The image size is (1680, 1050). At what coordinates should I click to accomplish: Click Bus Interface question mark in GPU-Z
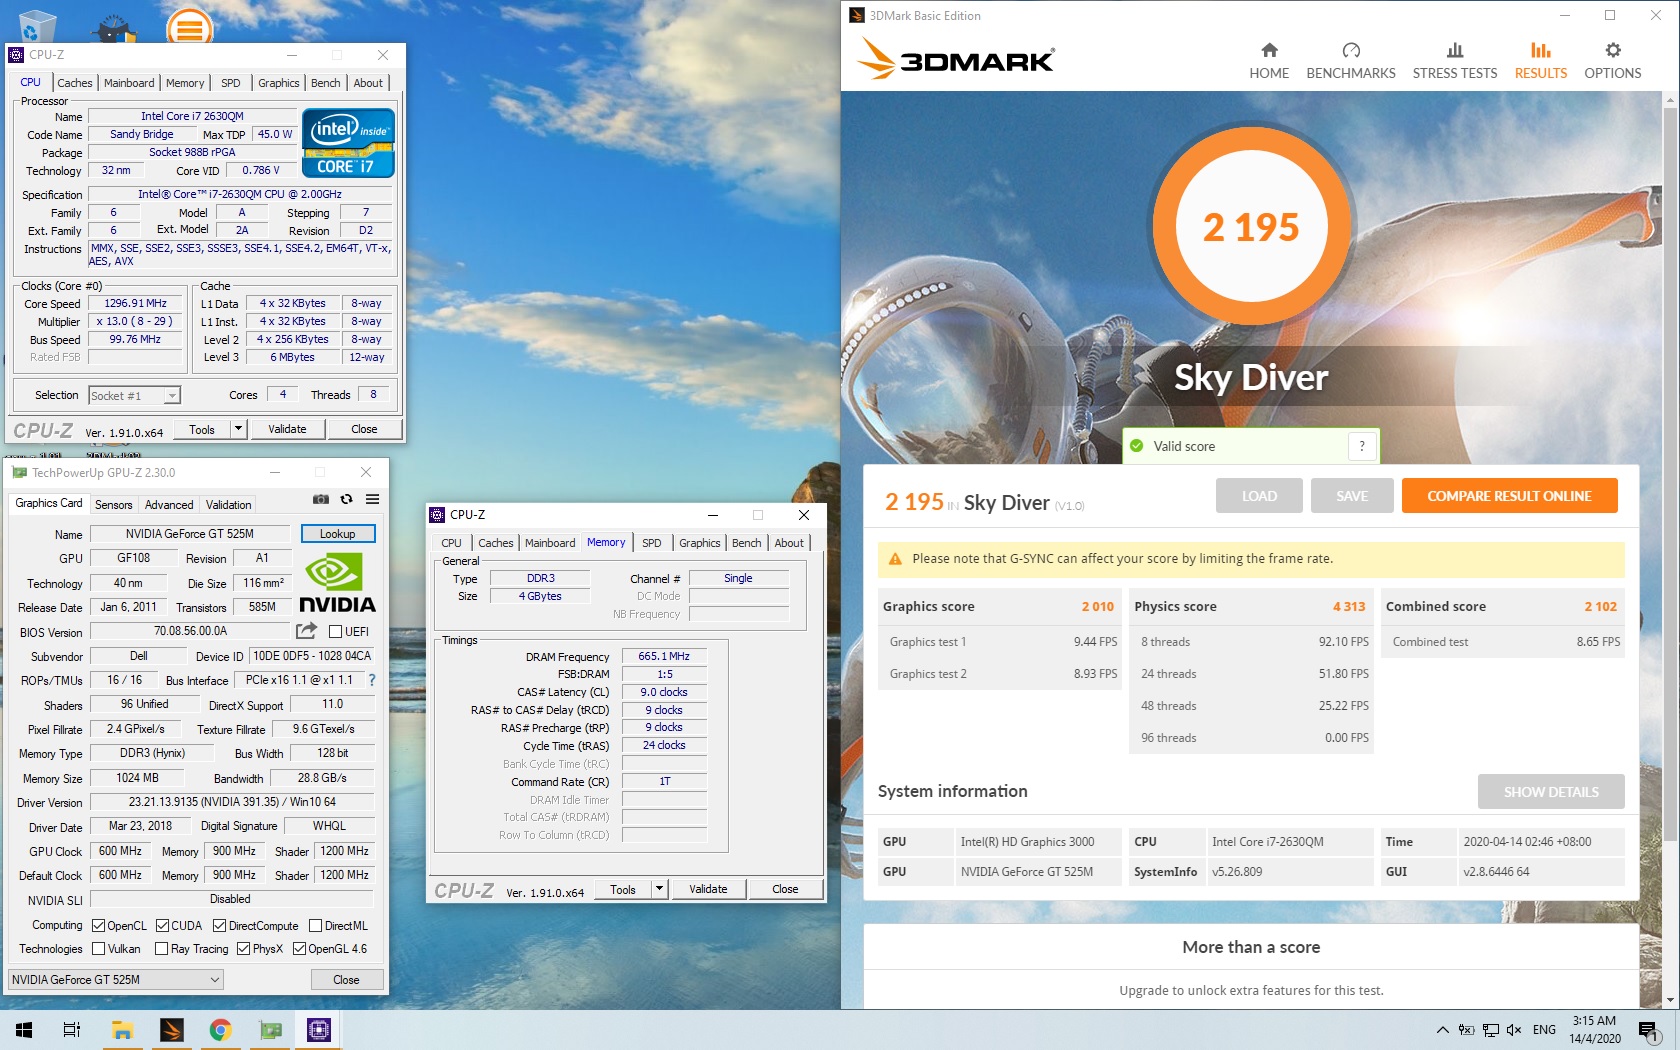click(x=372, y=680)
